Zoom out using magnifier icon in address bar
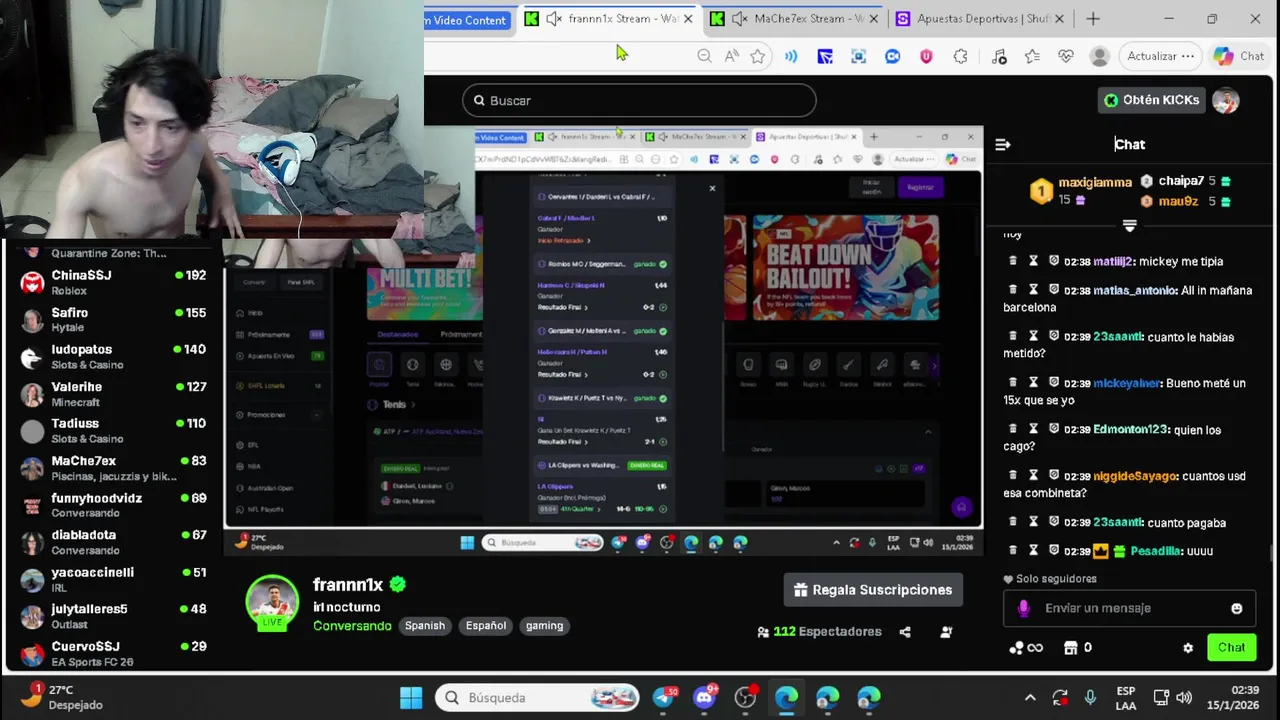Image resolution: width=1280 pixels, height=720 pixels. click(704, 56)
